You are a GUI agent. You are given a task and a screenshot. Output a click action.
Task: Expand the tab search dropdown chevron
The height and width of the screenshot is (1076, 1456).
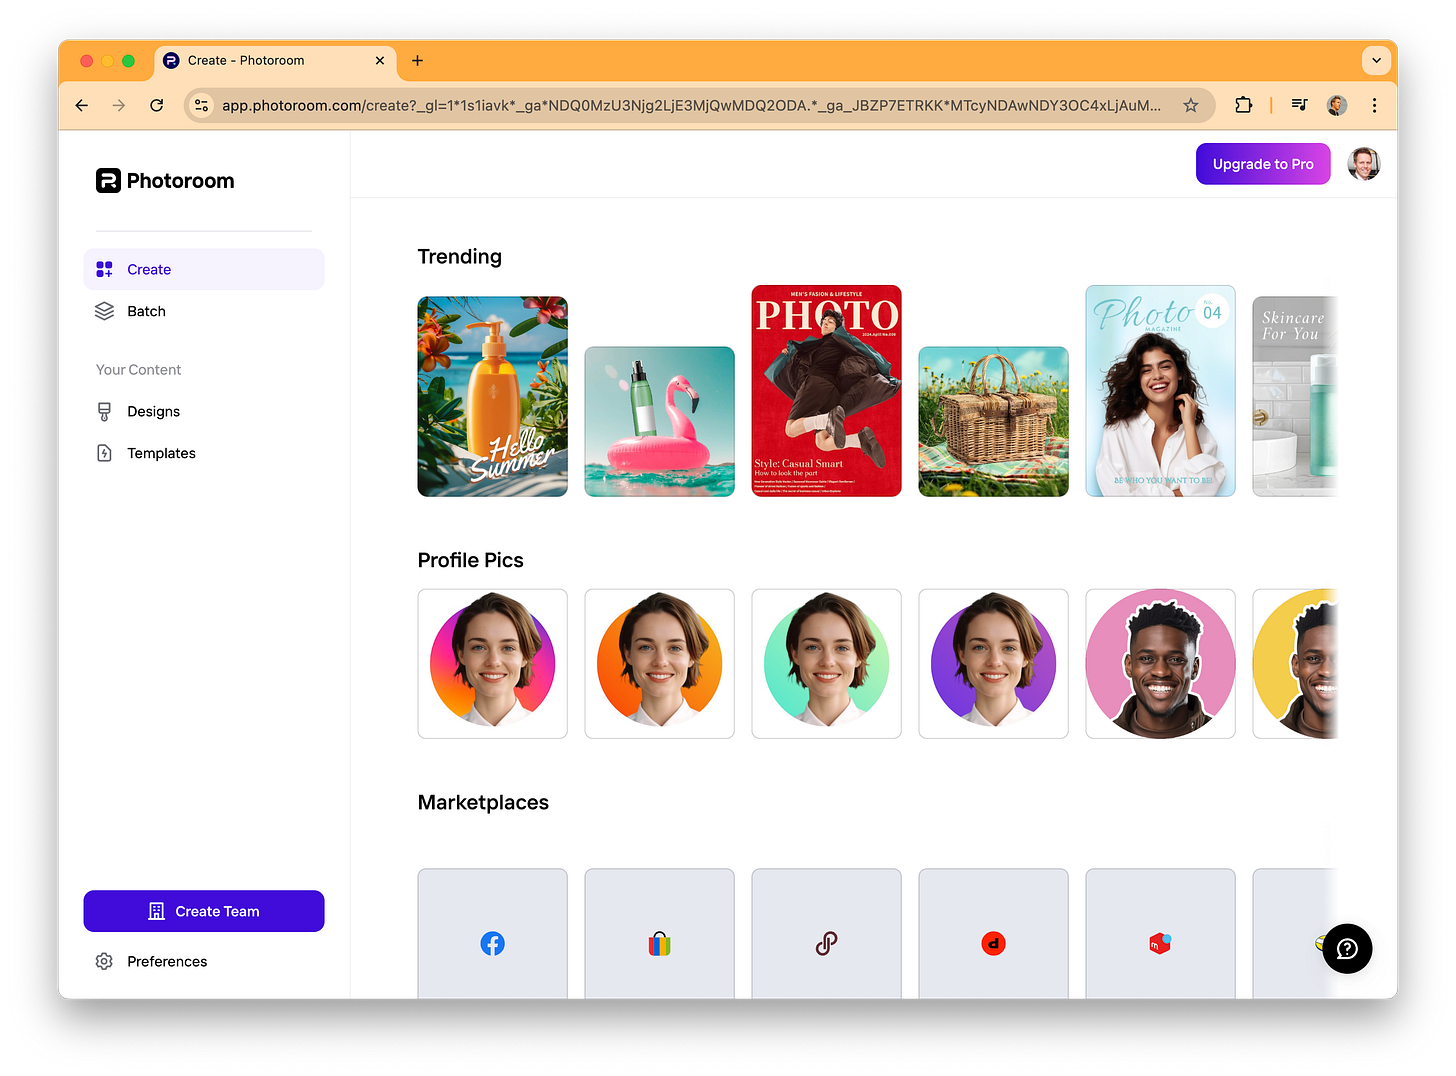click(1376, 60)
